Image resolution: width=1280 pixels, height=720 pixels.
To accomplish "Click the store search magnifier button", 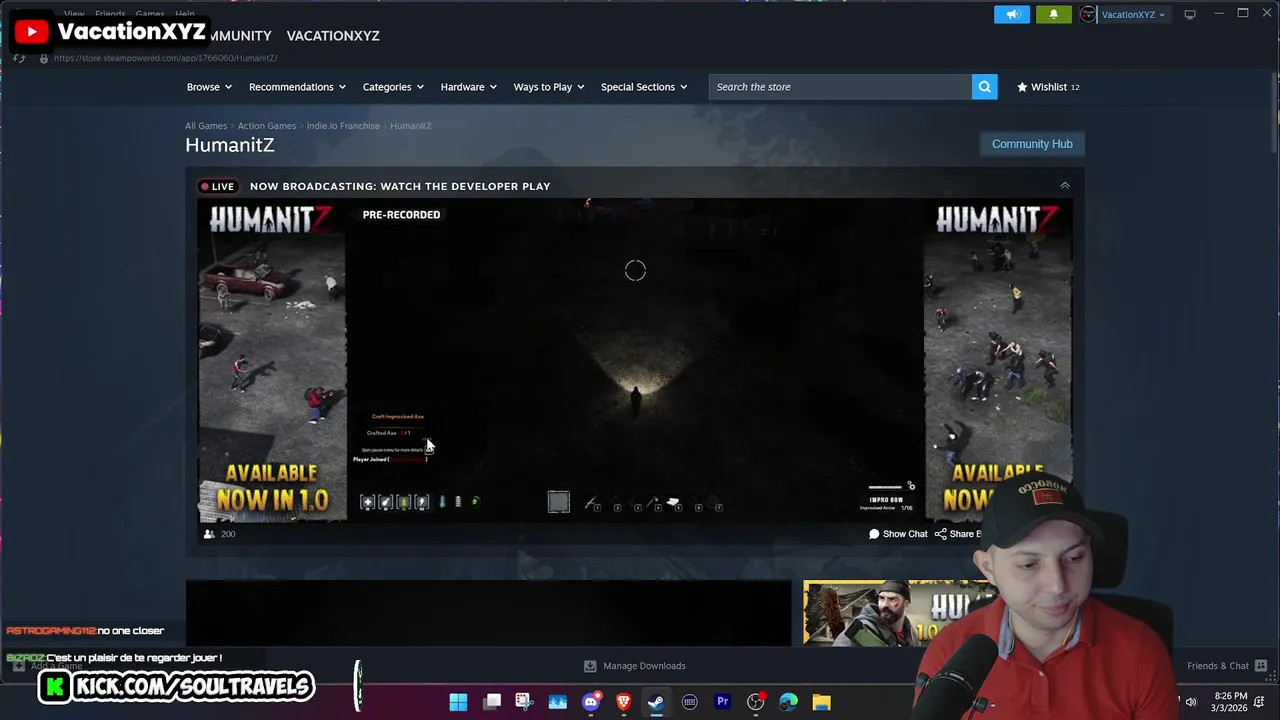I will tap(984, 87).
